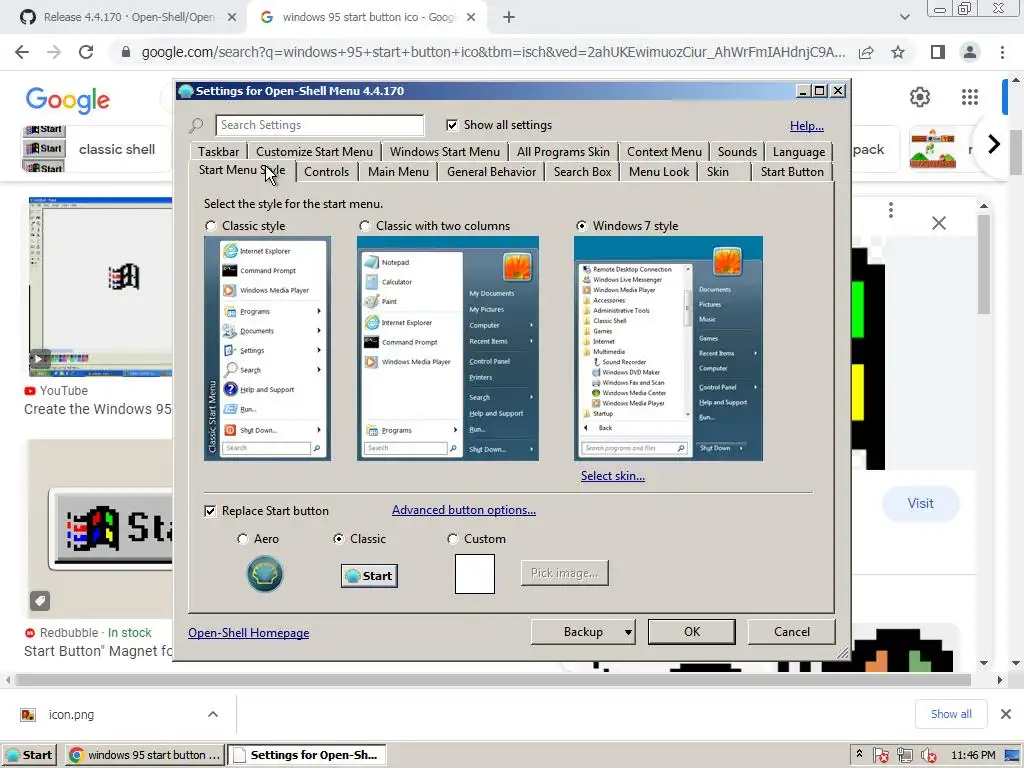
Task: Open the Customize Start Menu tab
Action: (314, 152)
